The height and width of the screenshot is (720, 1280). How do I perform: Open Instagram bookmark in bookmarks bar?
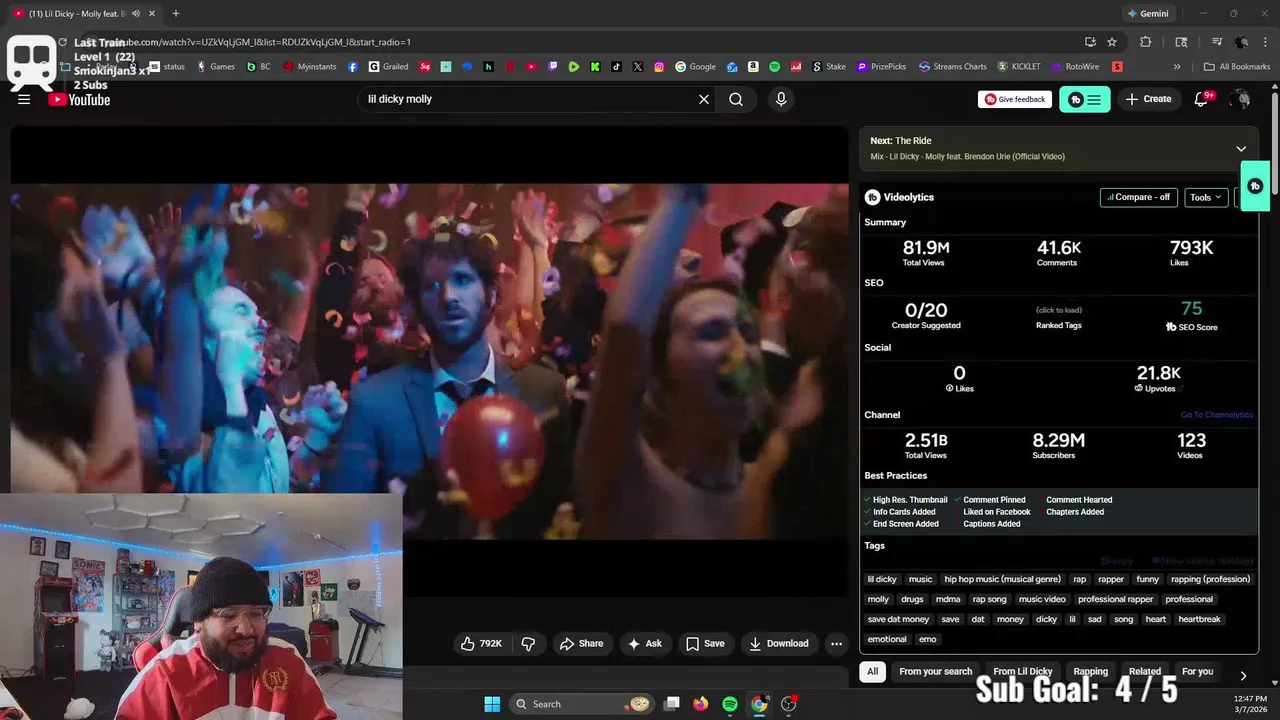point(659,67)
